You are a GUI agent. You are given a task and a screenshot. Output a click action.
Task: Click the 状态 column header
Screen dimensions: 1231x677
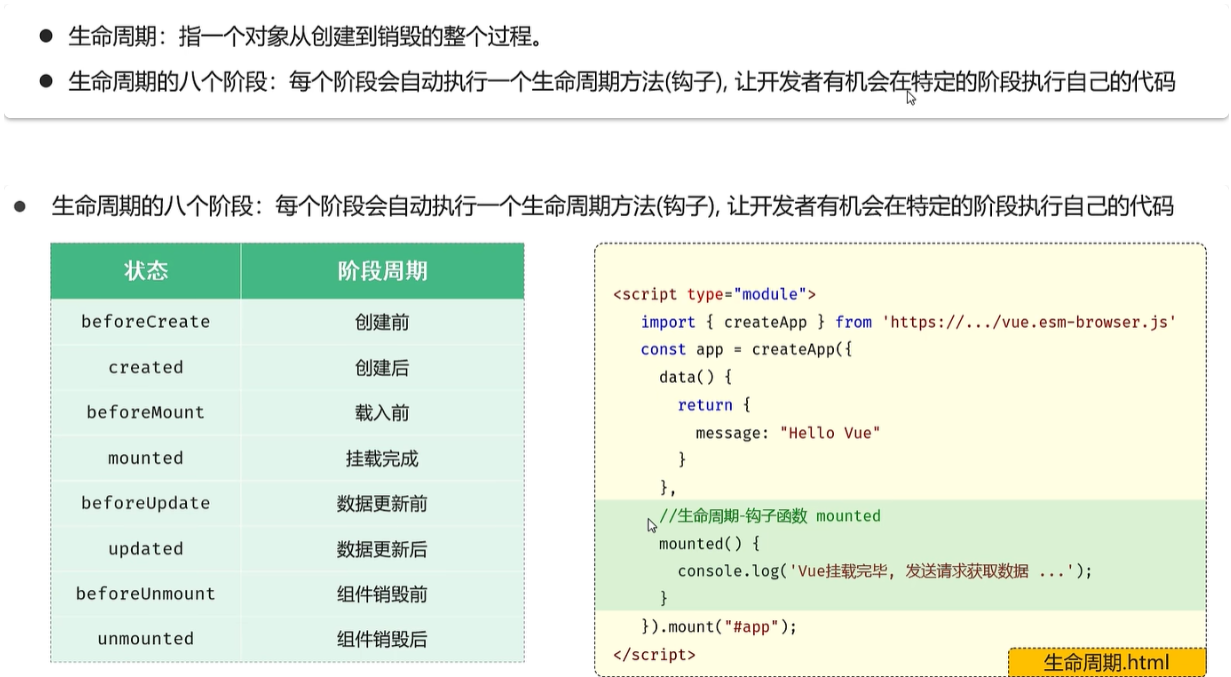click(146, 271)
